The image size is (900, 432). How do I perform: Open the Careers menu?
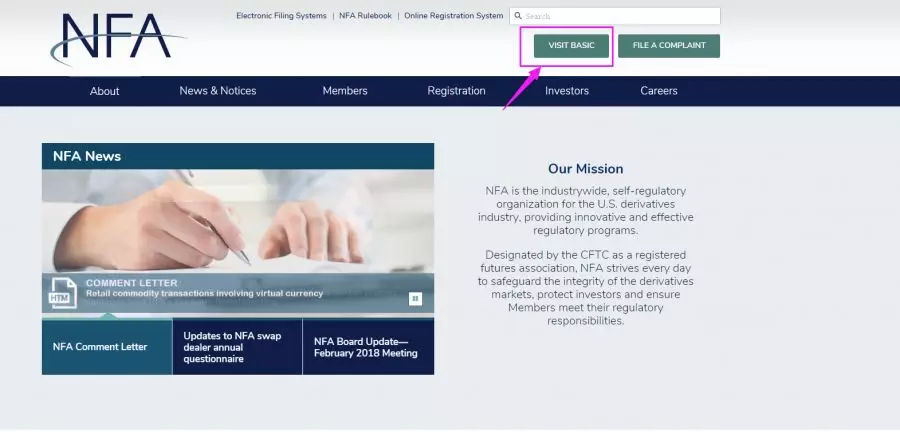click(x=659, y=91)
